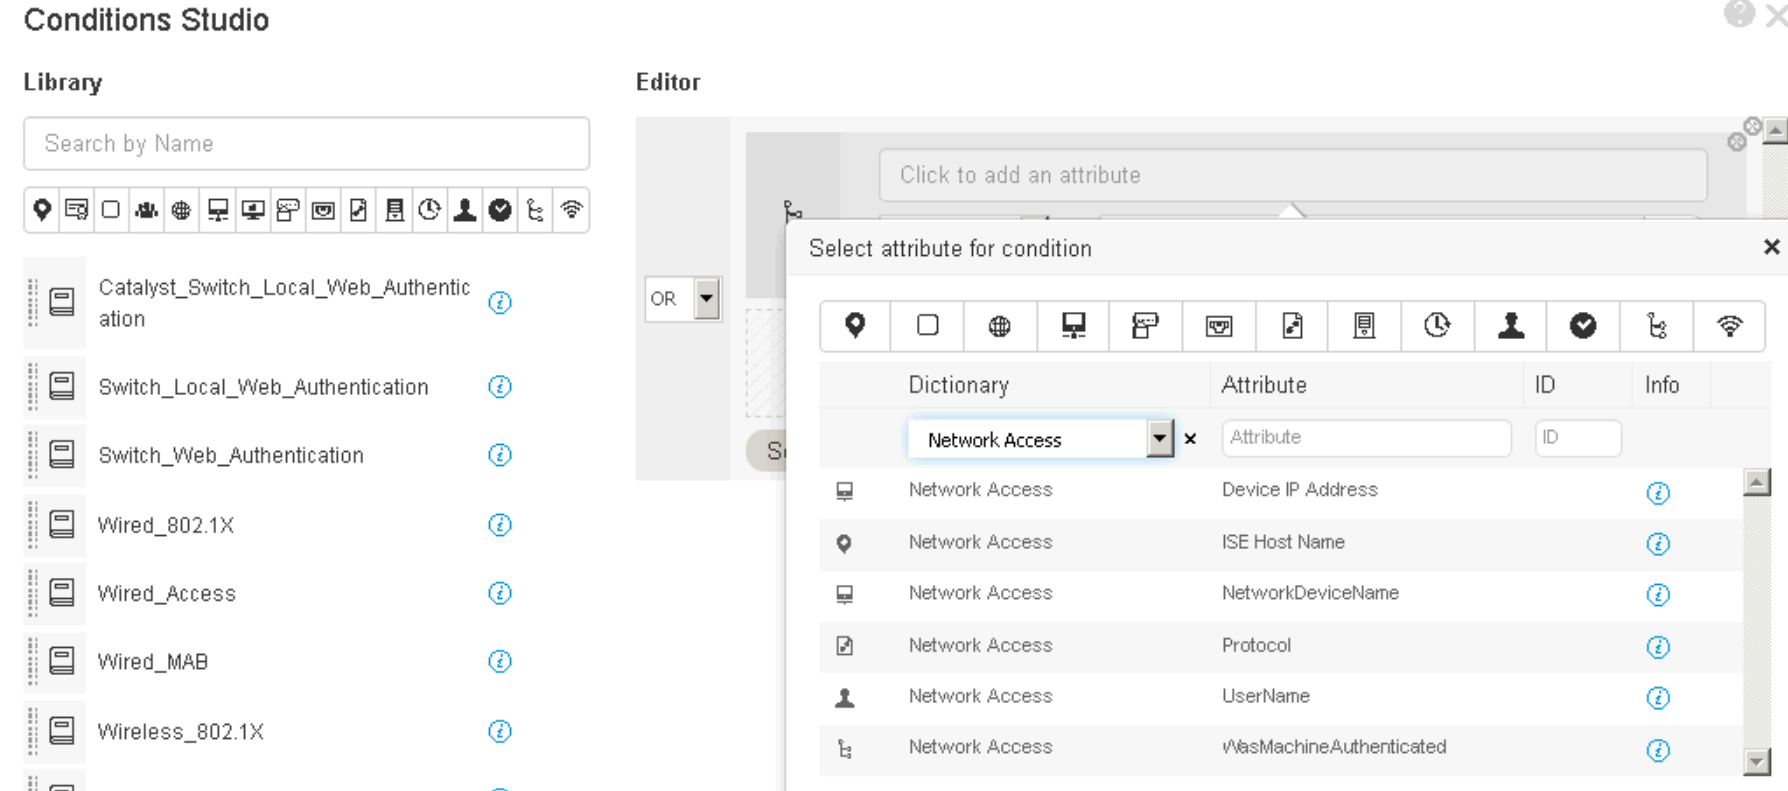This screenshot has height=791, width=1788.
Task: Show info for Wired_802.1X condition
Action: click(500, 525)
